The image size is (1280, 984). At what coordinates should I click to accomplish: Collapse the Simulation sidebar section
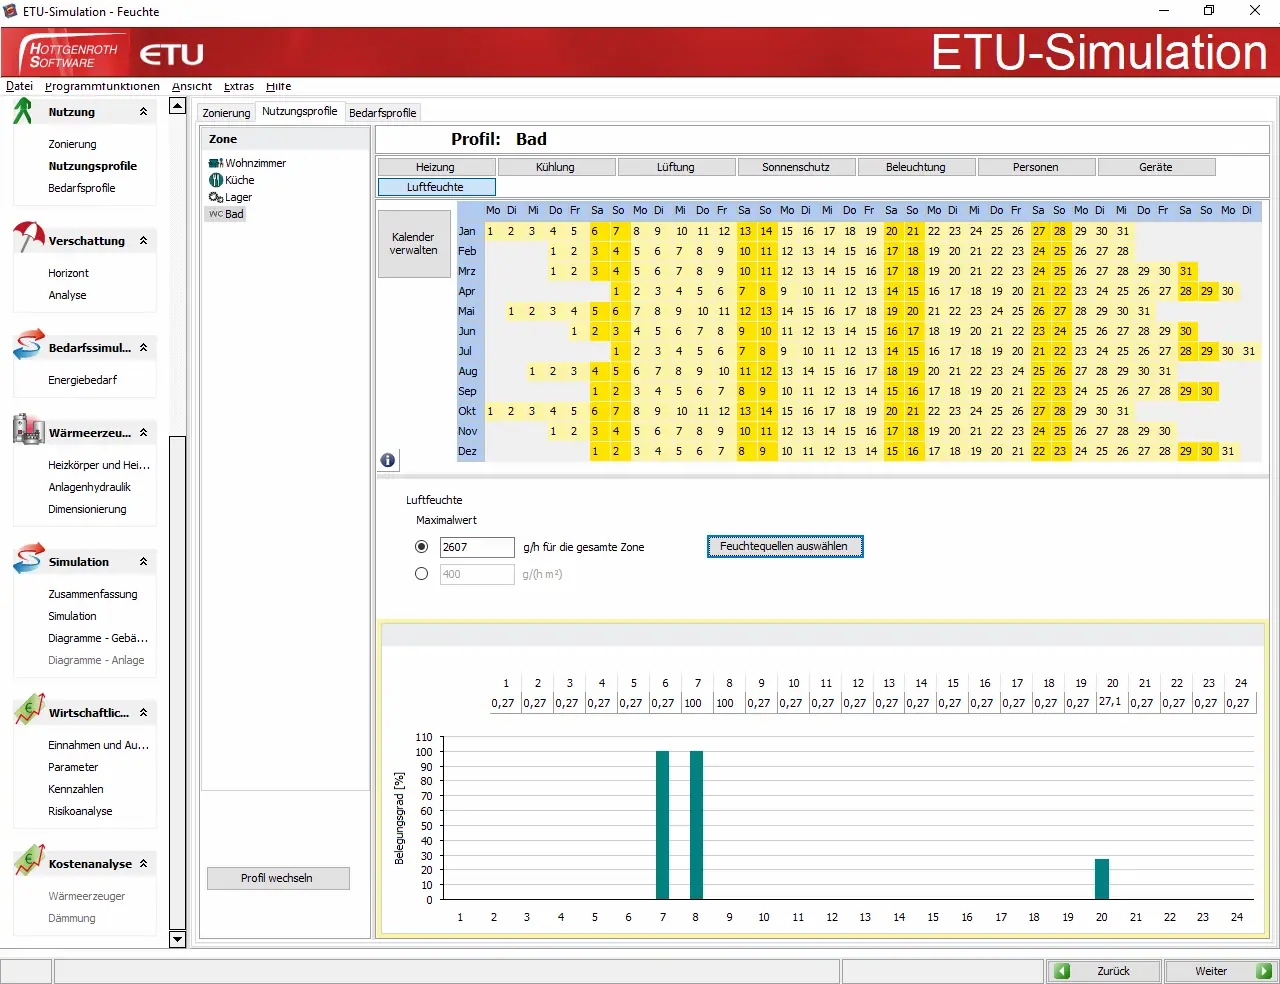144,562
